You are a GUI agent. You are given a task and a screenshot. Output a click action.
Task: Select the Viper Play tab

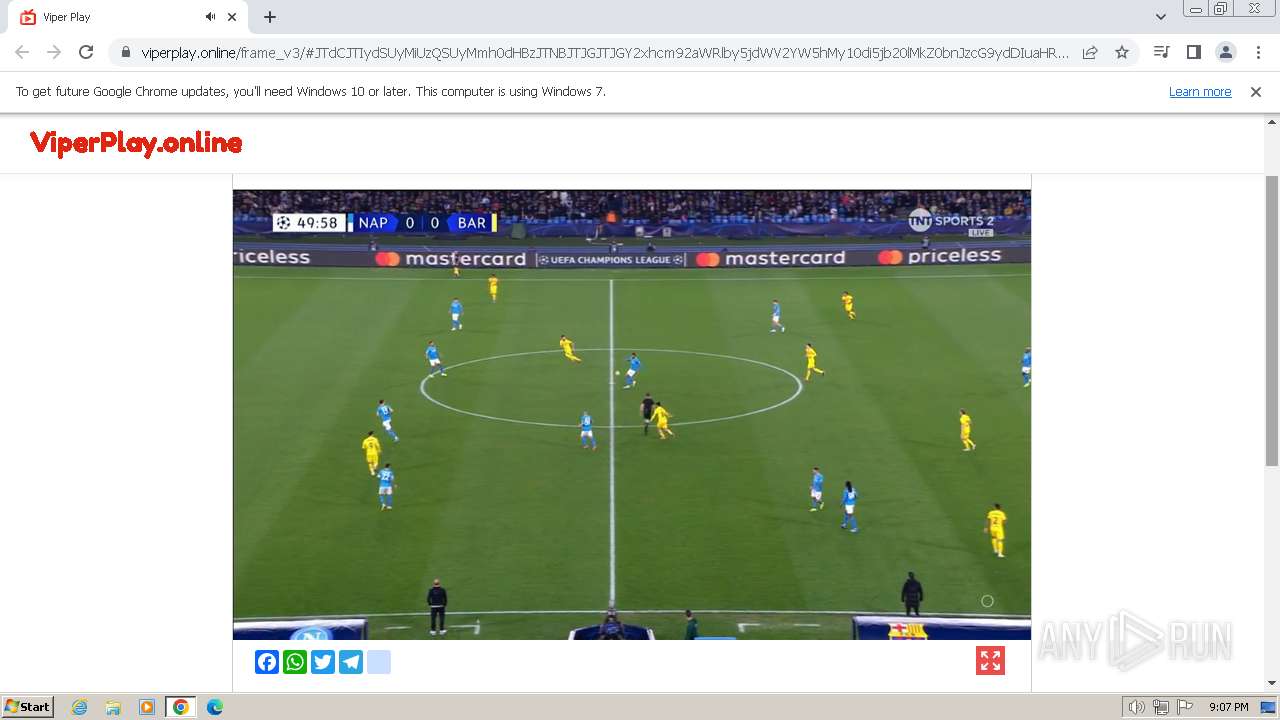point(124,17)
